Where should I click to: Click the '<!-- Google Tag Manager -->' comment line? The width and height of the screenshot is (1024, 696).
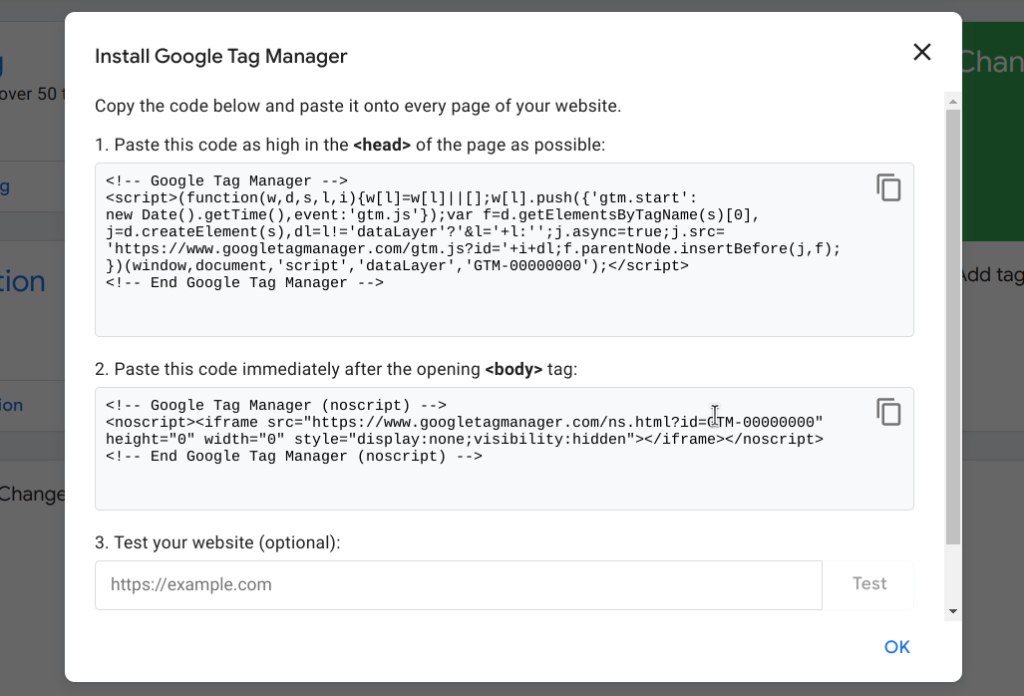(227, 181)
